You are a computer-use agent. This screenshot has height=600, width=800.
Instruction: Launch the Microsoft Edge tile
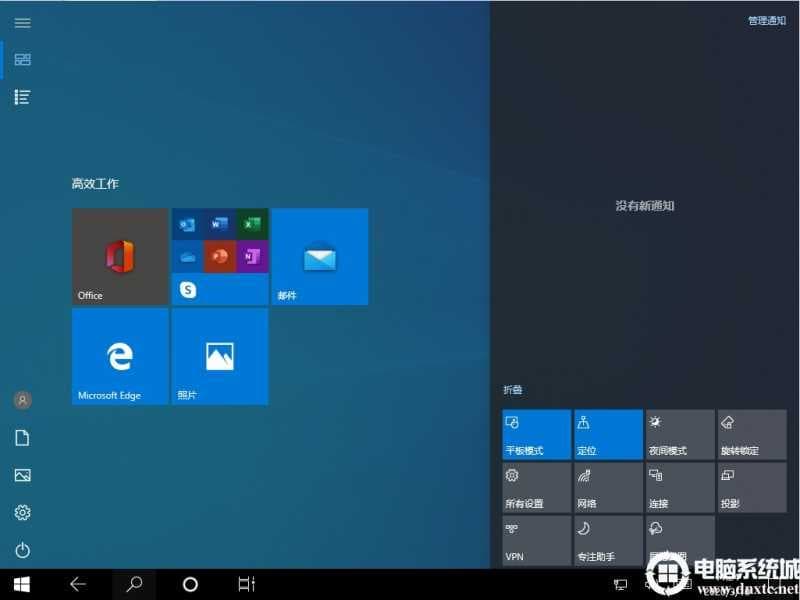pyautogui.click(x=120, y=356)
